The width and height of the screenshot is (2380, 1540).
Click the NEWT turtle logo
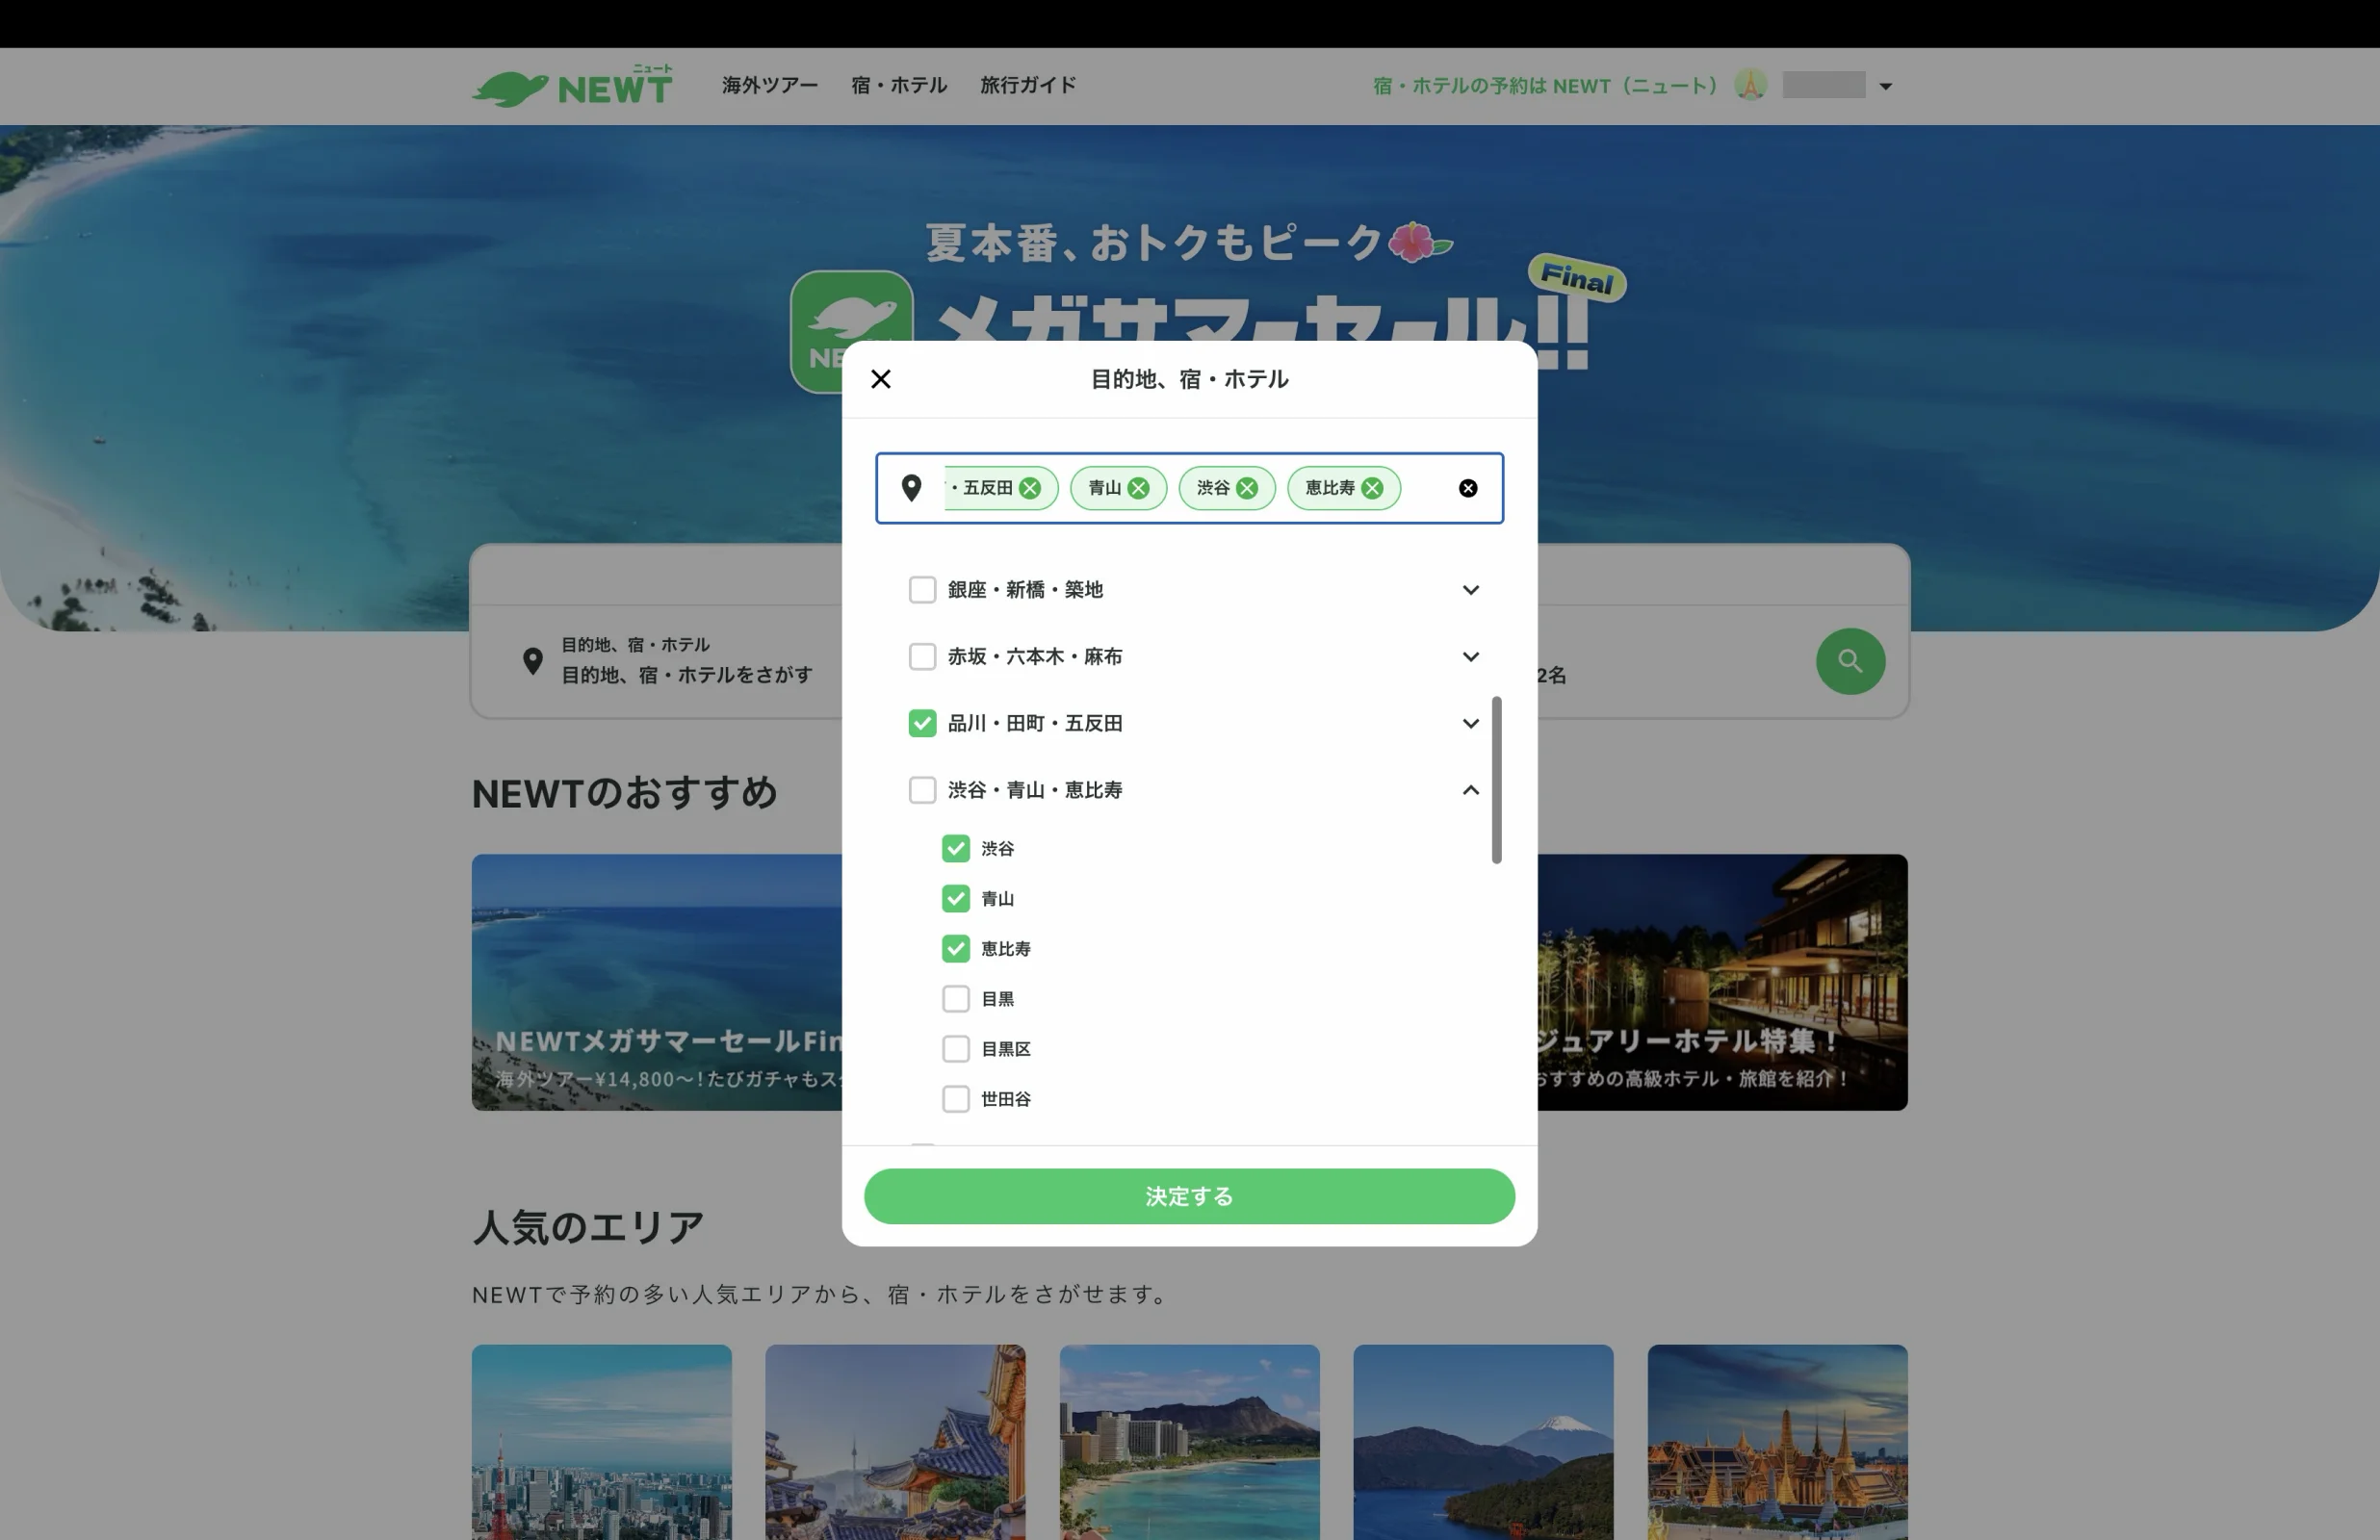pos(572,86)
